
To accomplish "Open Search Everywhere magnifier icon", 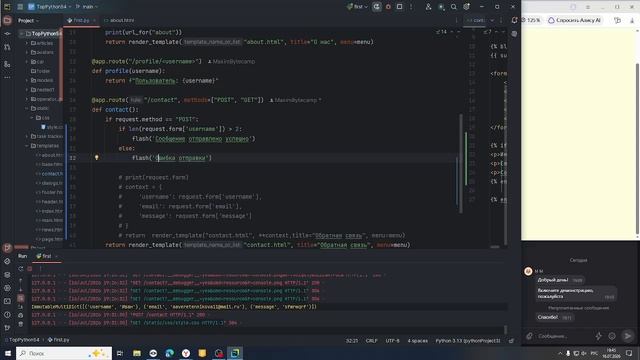I will pyautogui.click(x=454, y=7).
